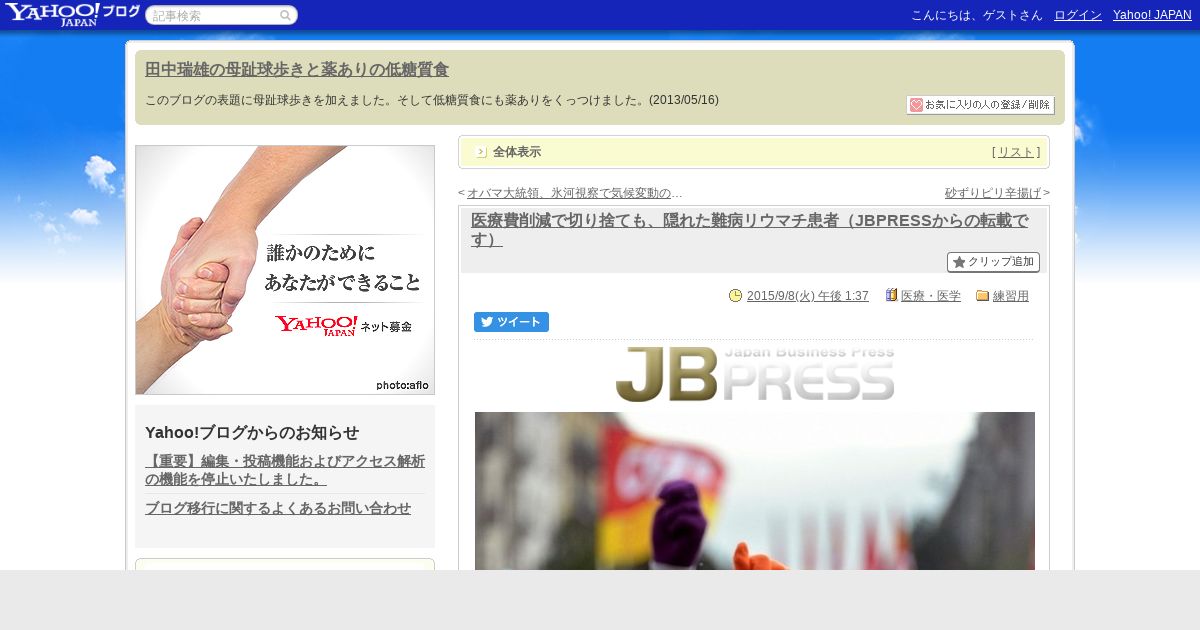Click the article photo with the flag
Image resolution: width=1200 pixels, height=630 pixels.
click(755, 491)
